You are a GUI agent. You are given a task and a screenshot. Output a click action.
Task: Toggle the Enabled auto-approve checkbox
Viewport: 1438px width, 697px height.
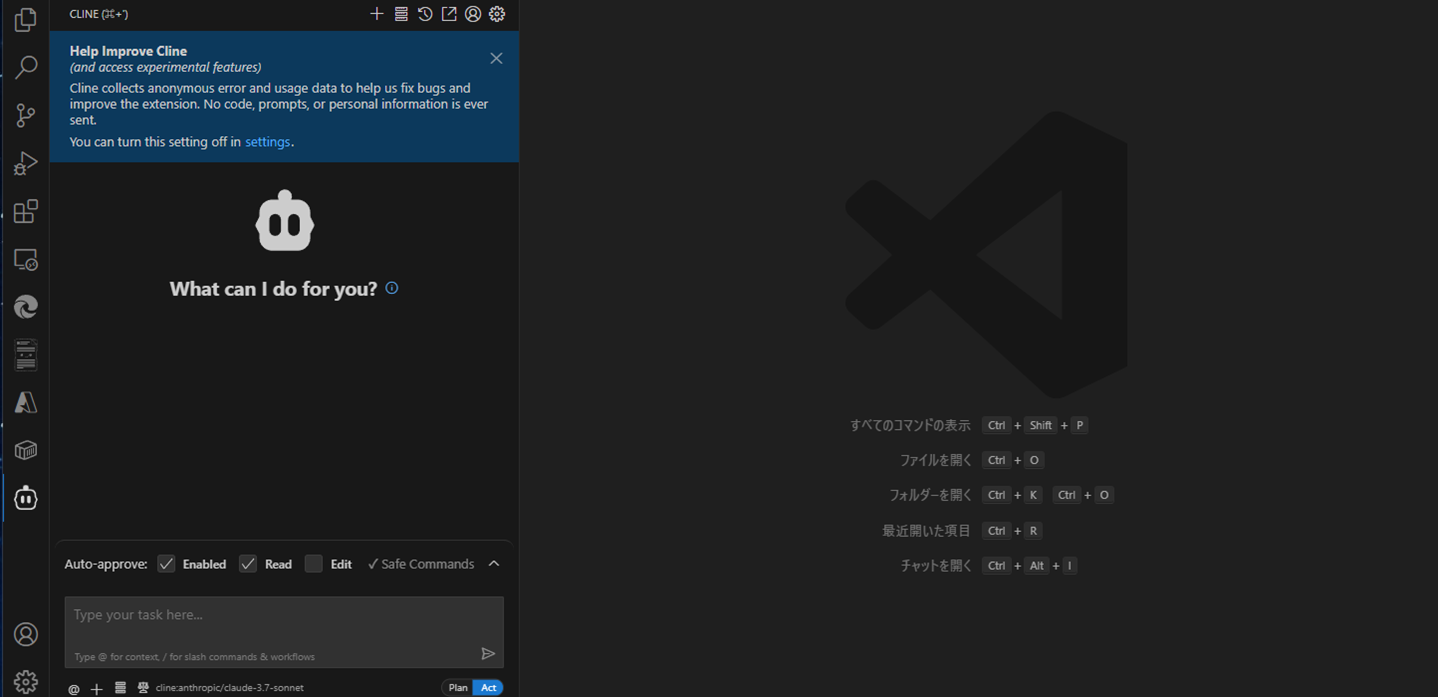[166, 564]
